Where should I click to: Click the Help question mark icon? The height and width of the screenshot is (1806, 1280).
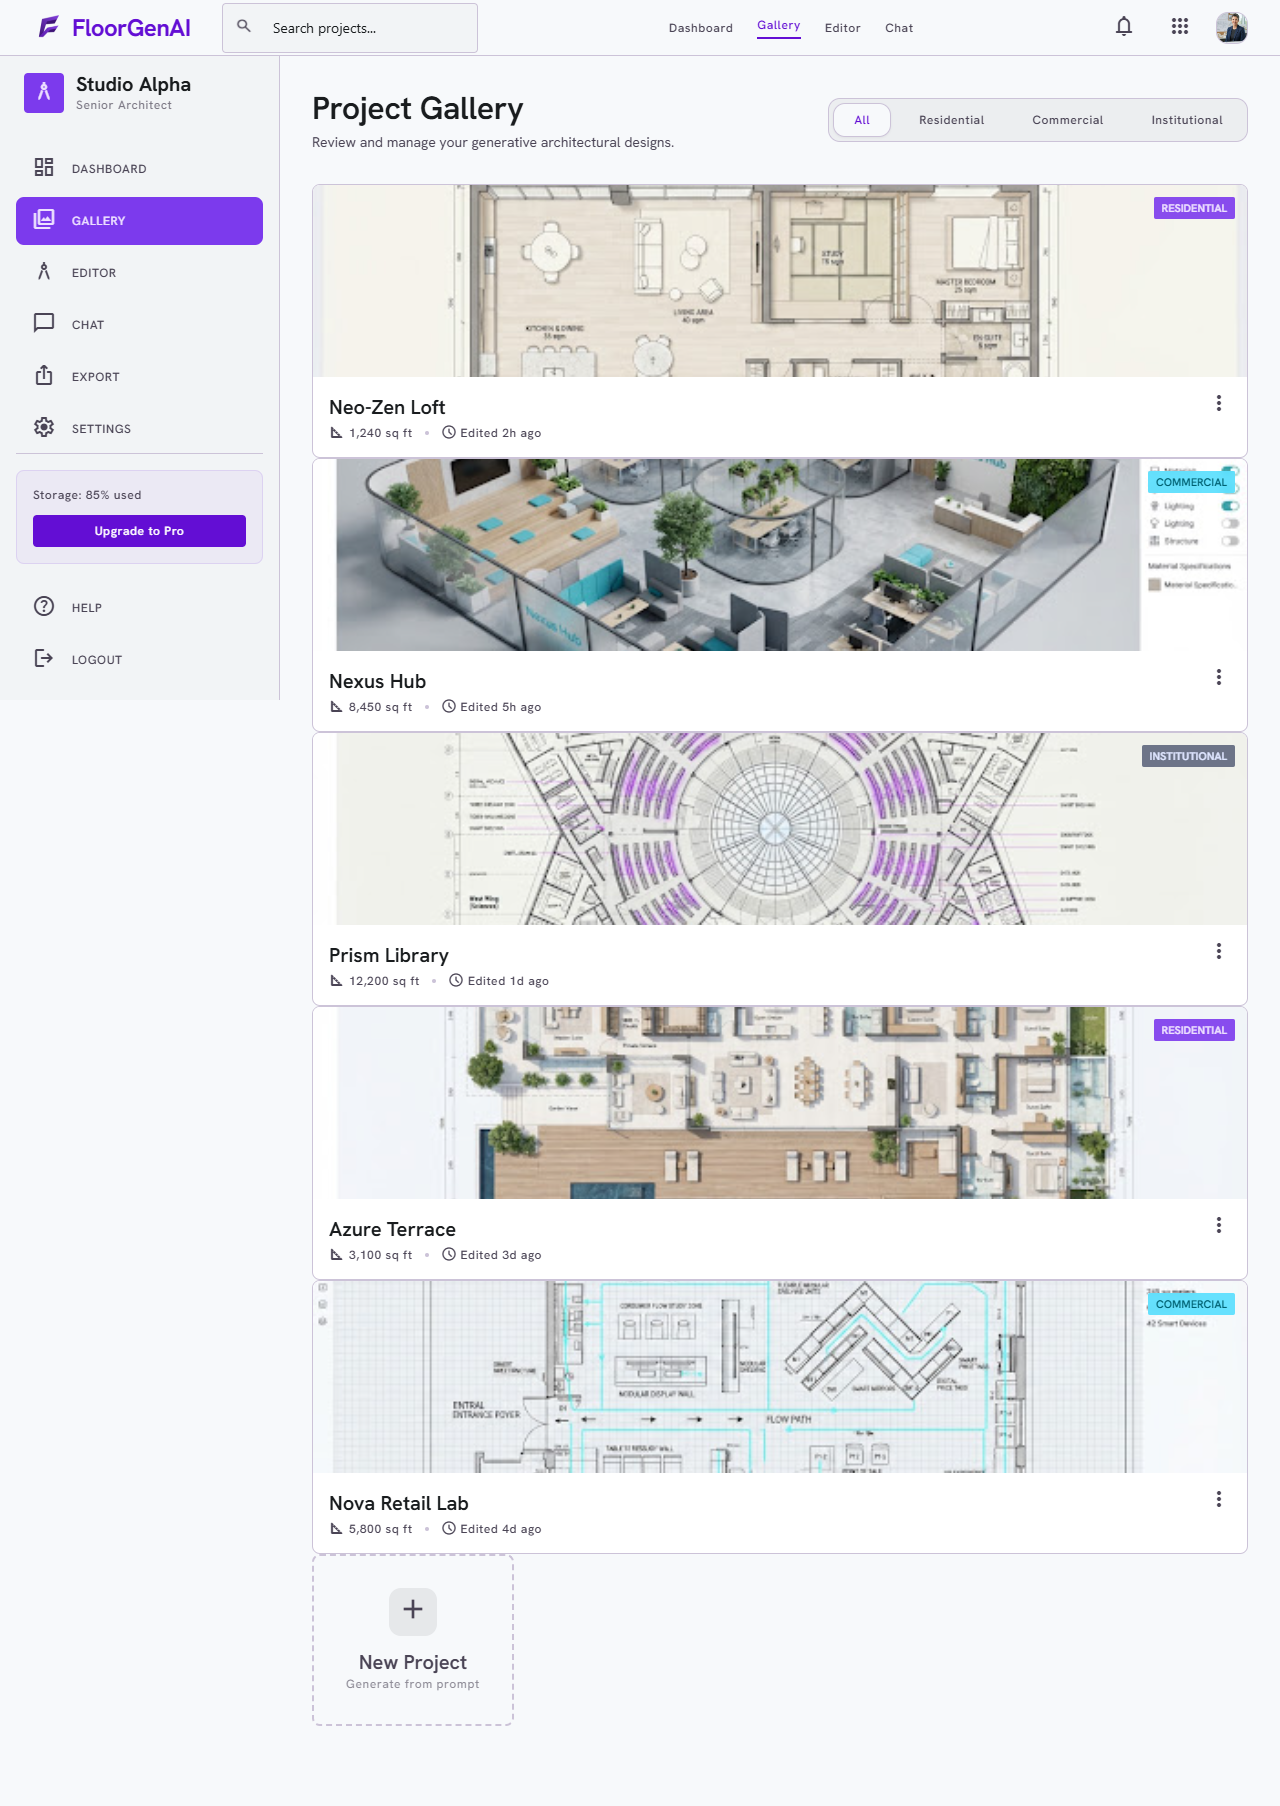pos(44,607)
